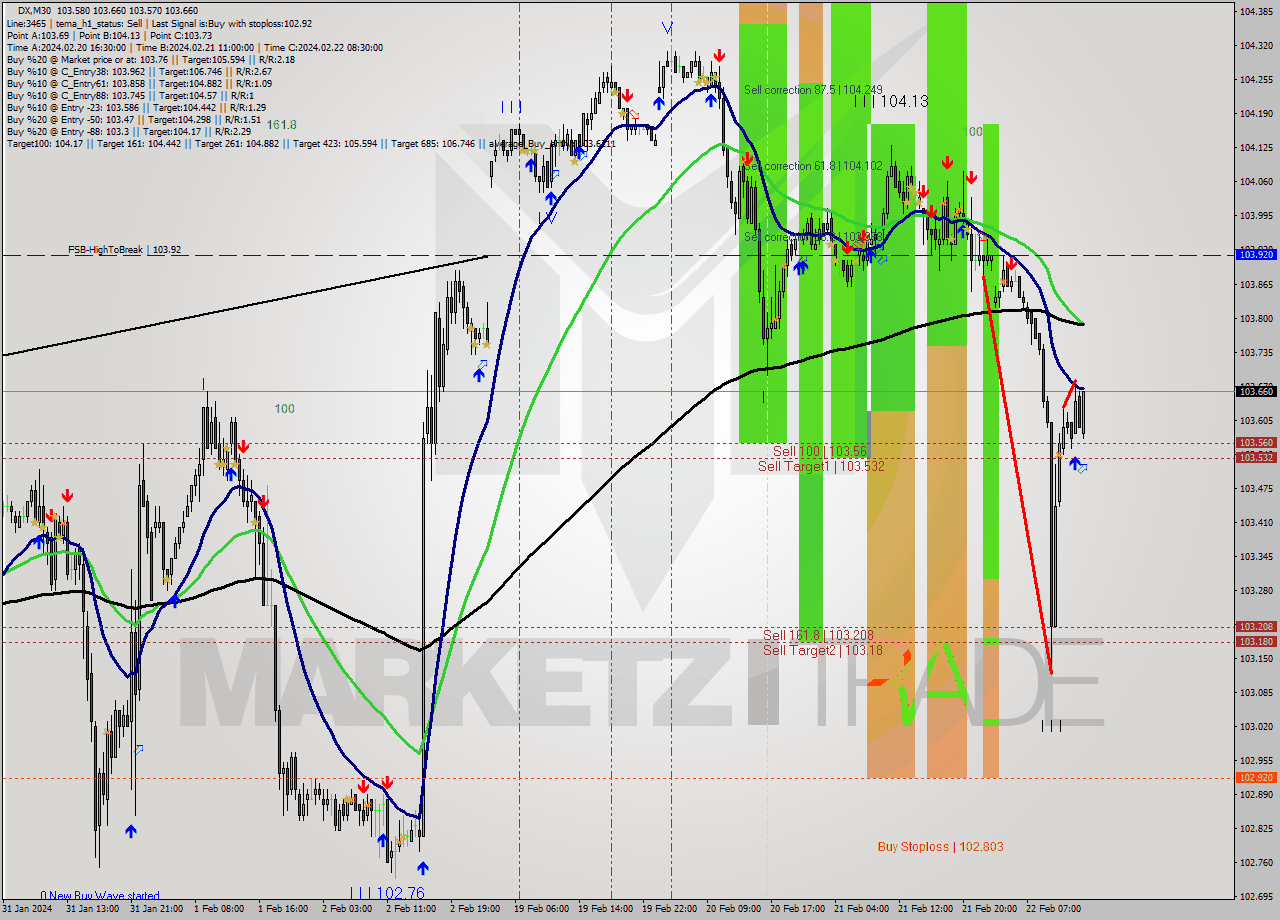Click the '1 Feb 08:00' time axis label
This screenshot has width=1280, height=920.
[218, 909]
